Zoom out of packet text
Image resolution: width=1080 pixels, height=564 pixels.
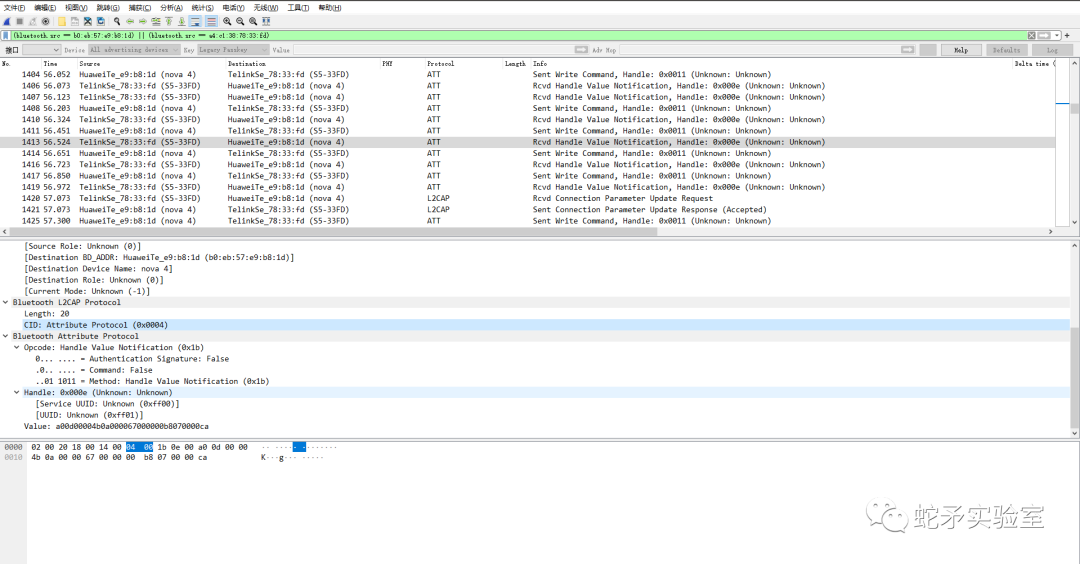(240, 21)
